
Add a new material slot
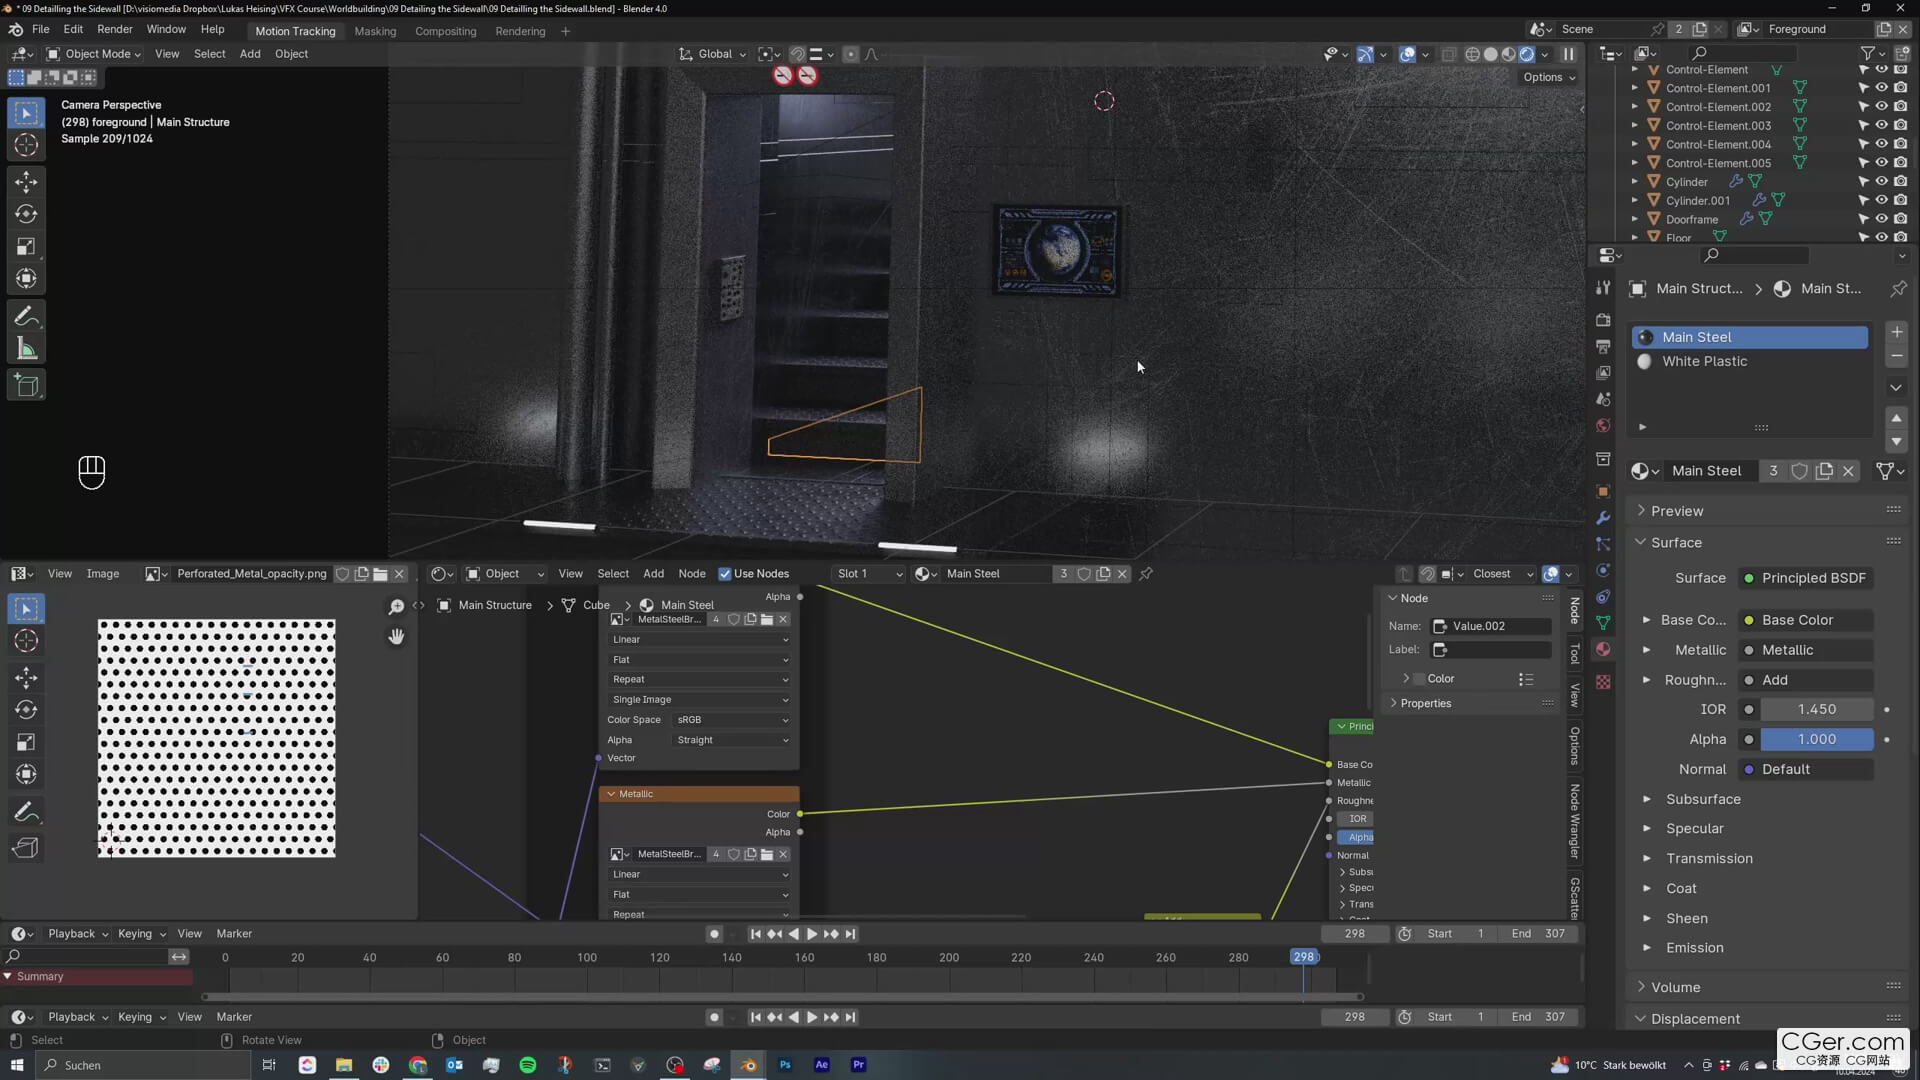pyautogui.click(x=1896, y=332)
